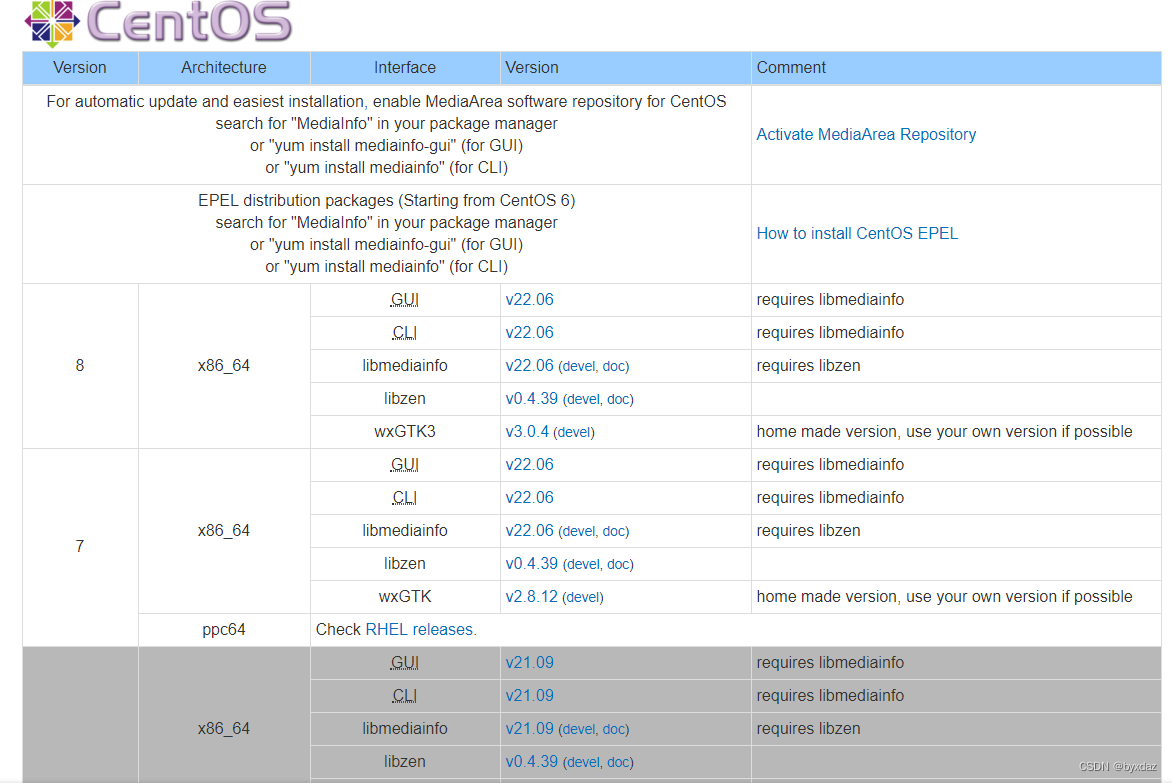Image resolution: width=1172 pixels, height=783 pixels.
Task: Open the Activate MediaArea Repository link
Action: (x=866, y=134)
